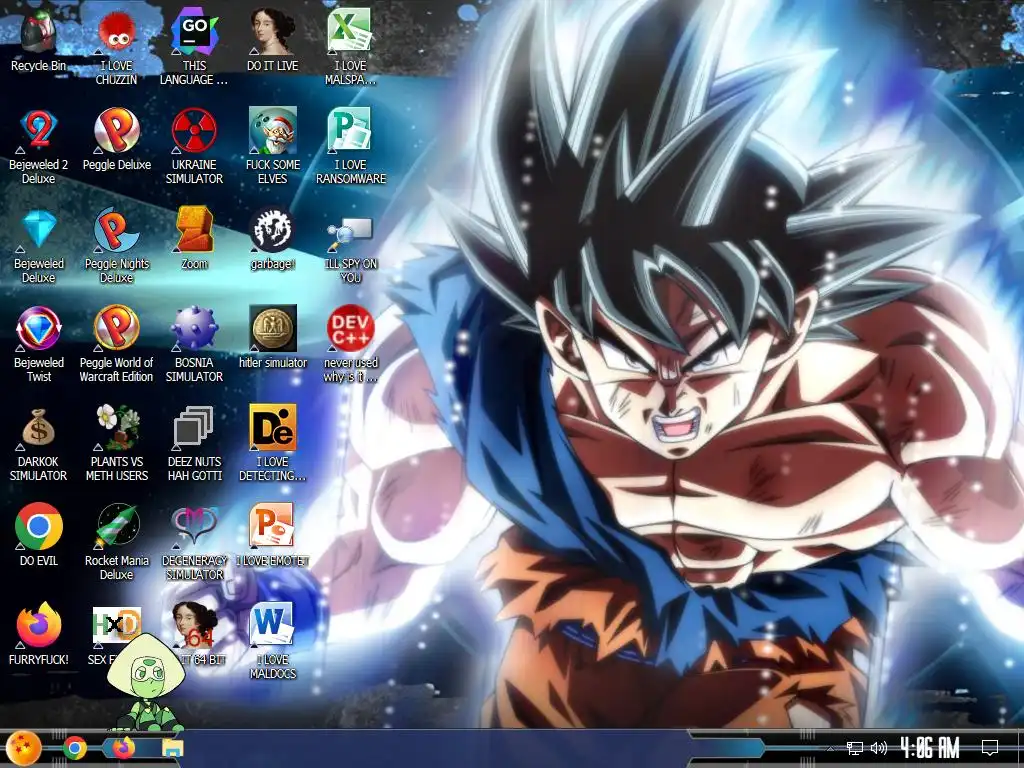Select the Publisher I LOVE RANSOMWARE shortcut
Viewport: 1024px width, 768px height.
point(350,131)
